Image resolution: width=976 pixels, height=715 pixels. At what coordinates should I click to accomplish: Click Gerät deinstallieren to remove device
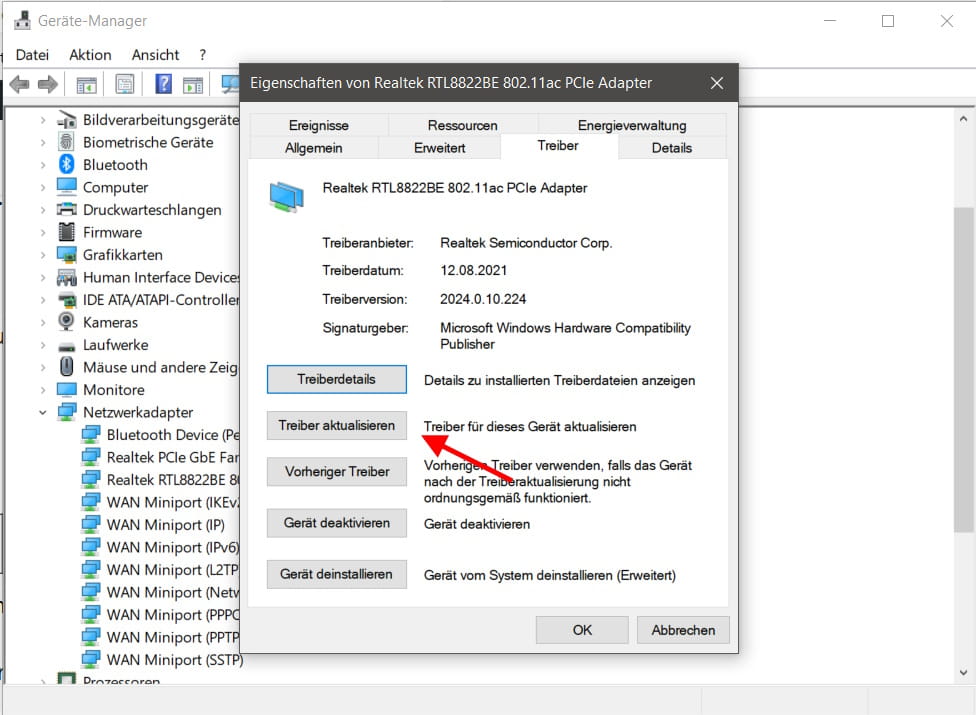click(336, 574)
